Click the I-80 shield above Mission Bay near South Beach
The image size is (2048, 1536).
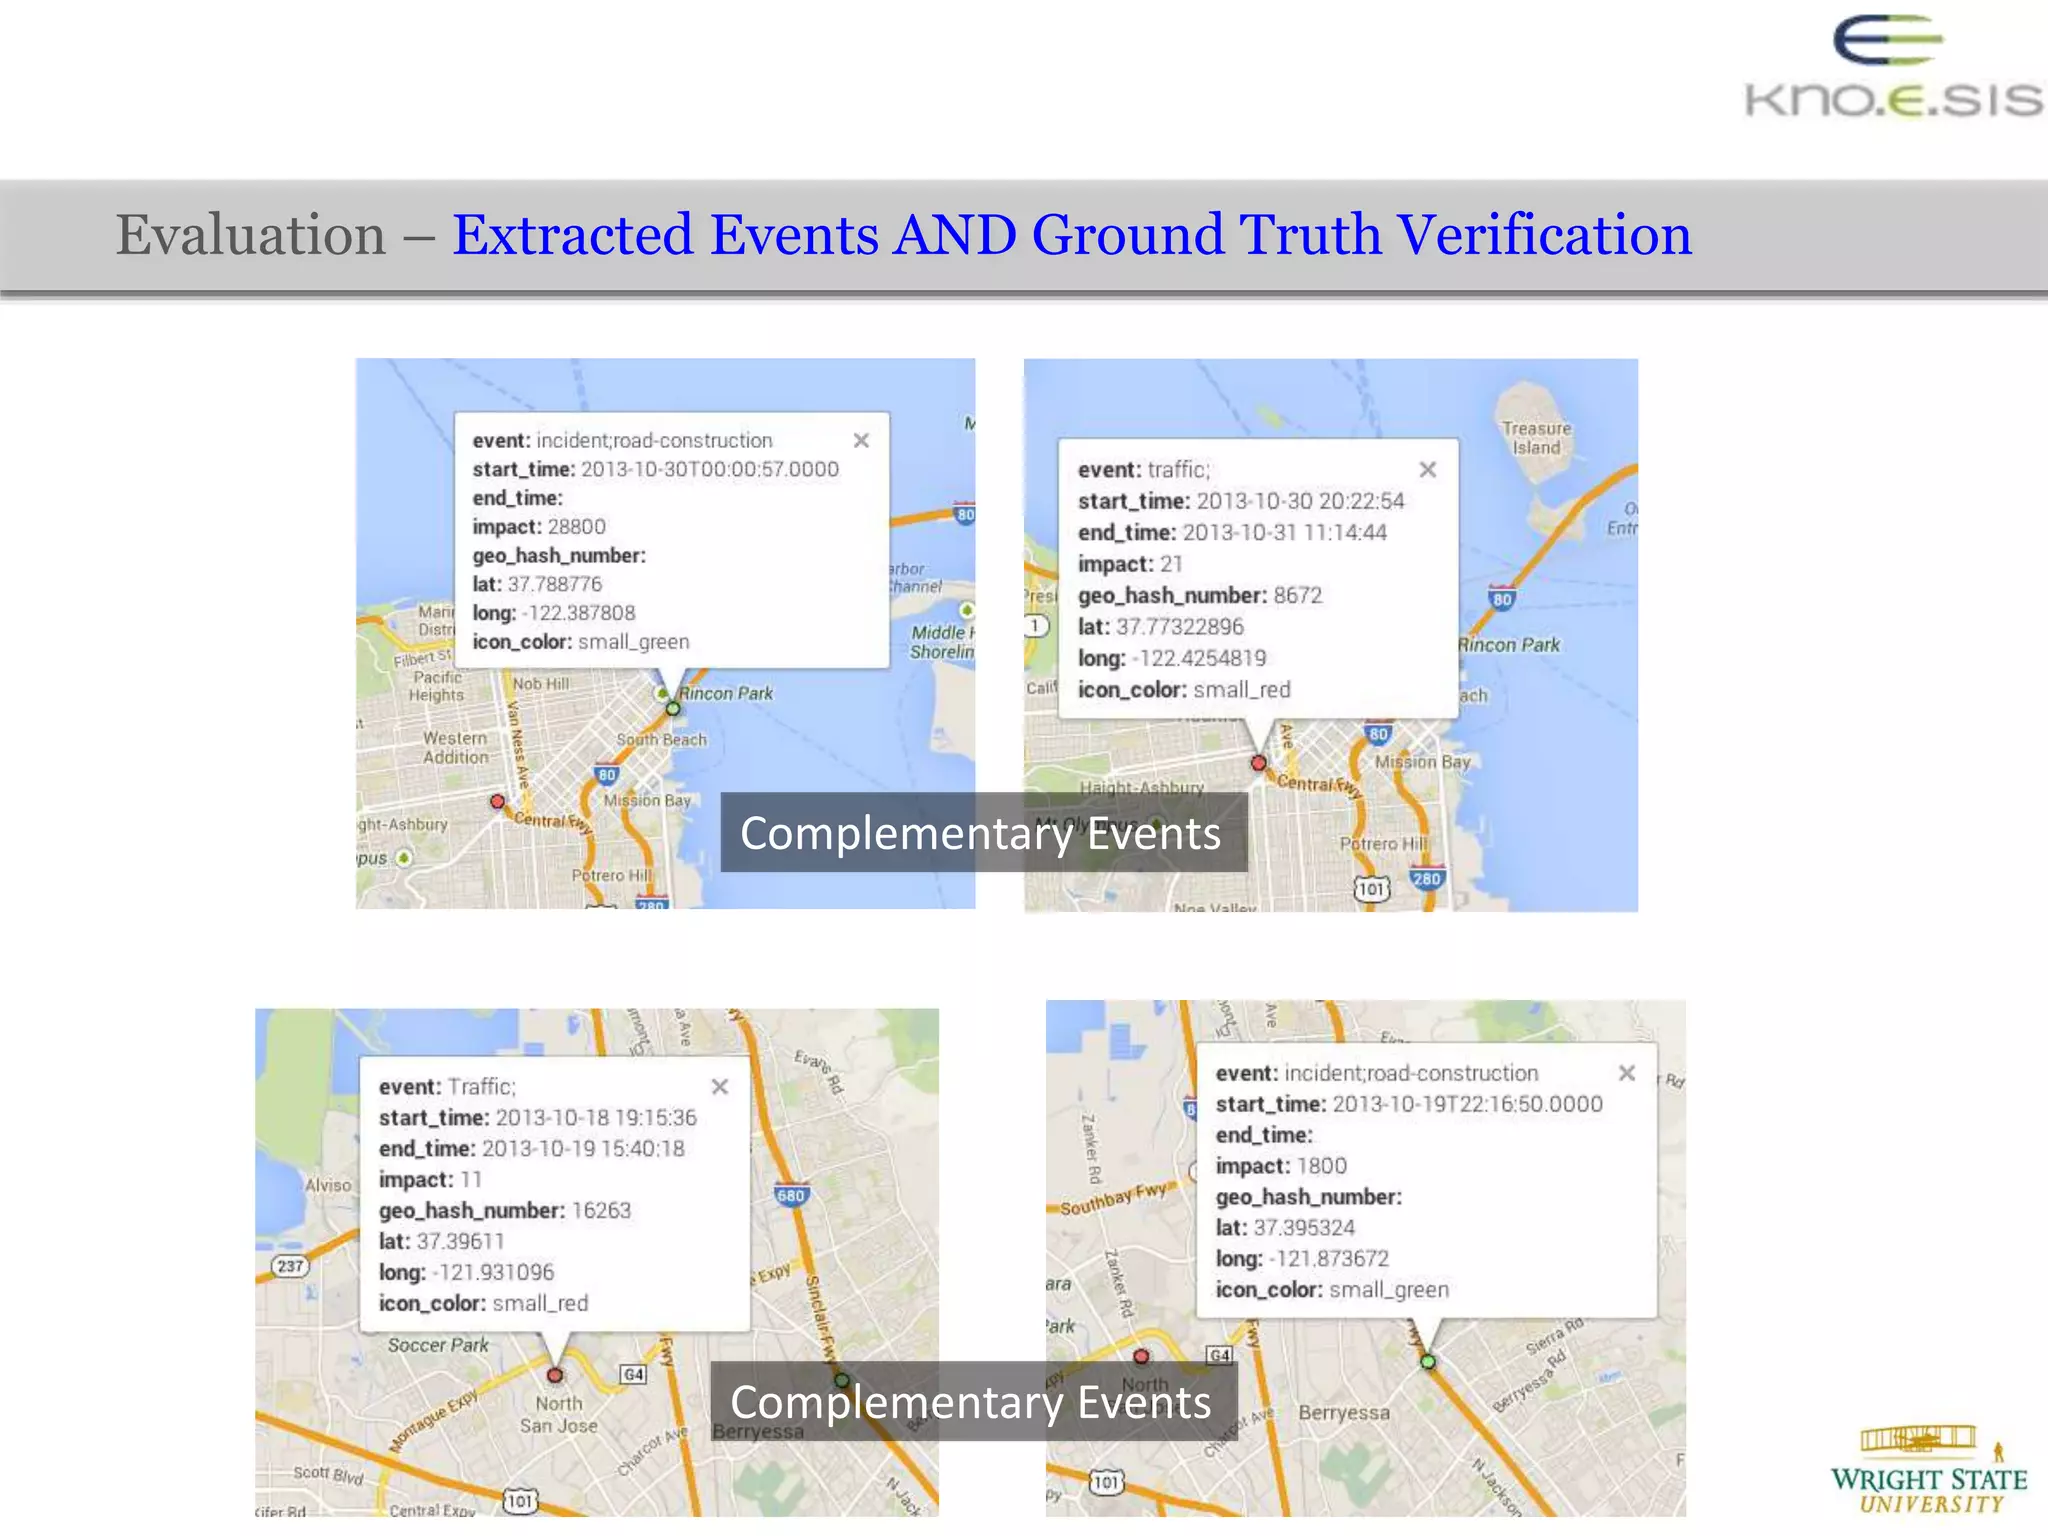click(607, 775)
